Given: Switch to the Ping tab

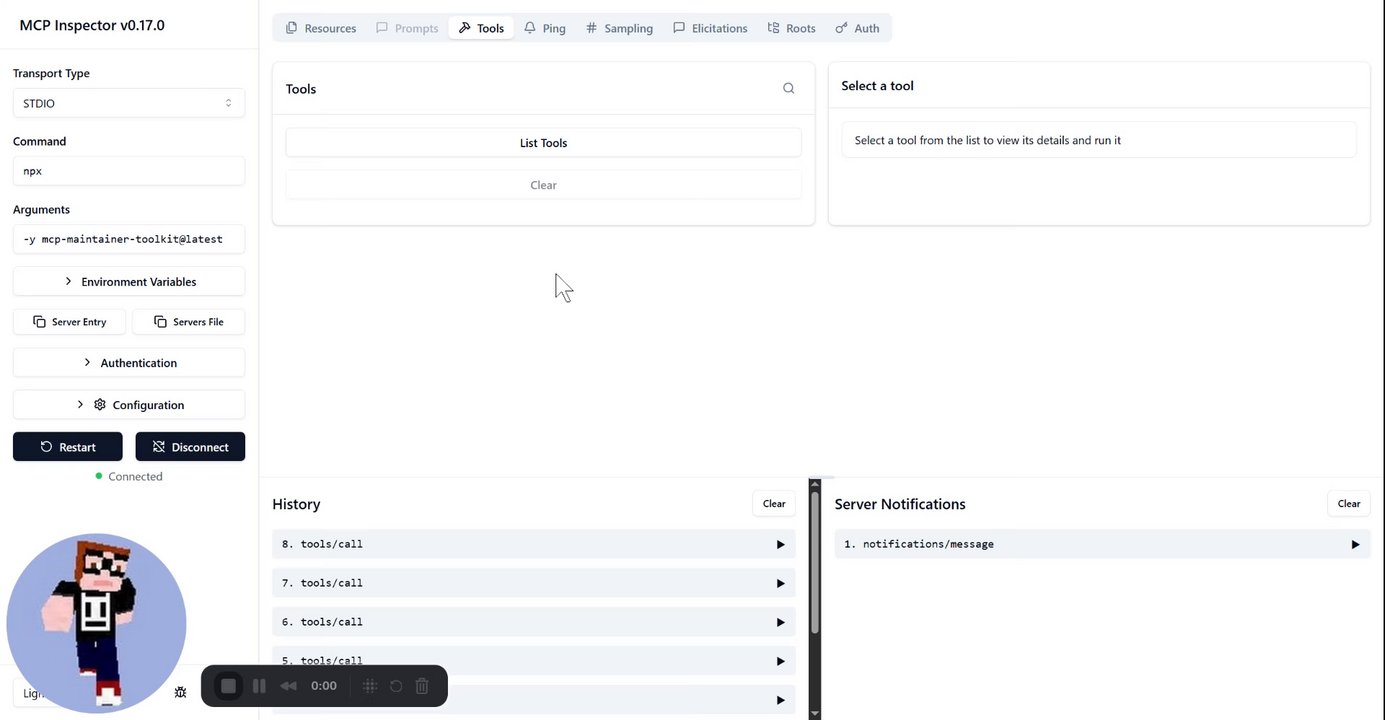Looking at the screenshot, I should [545, 28].
